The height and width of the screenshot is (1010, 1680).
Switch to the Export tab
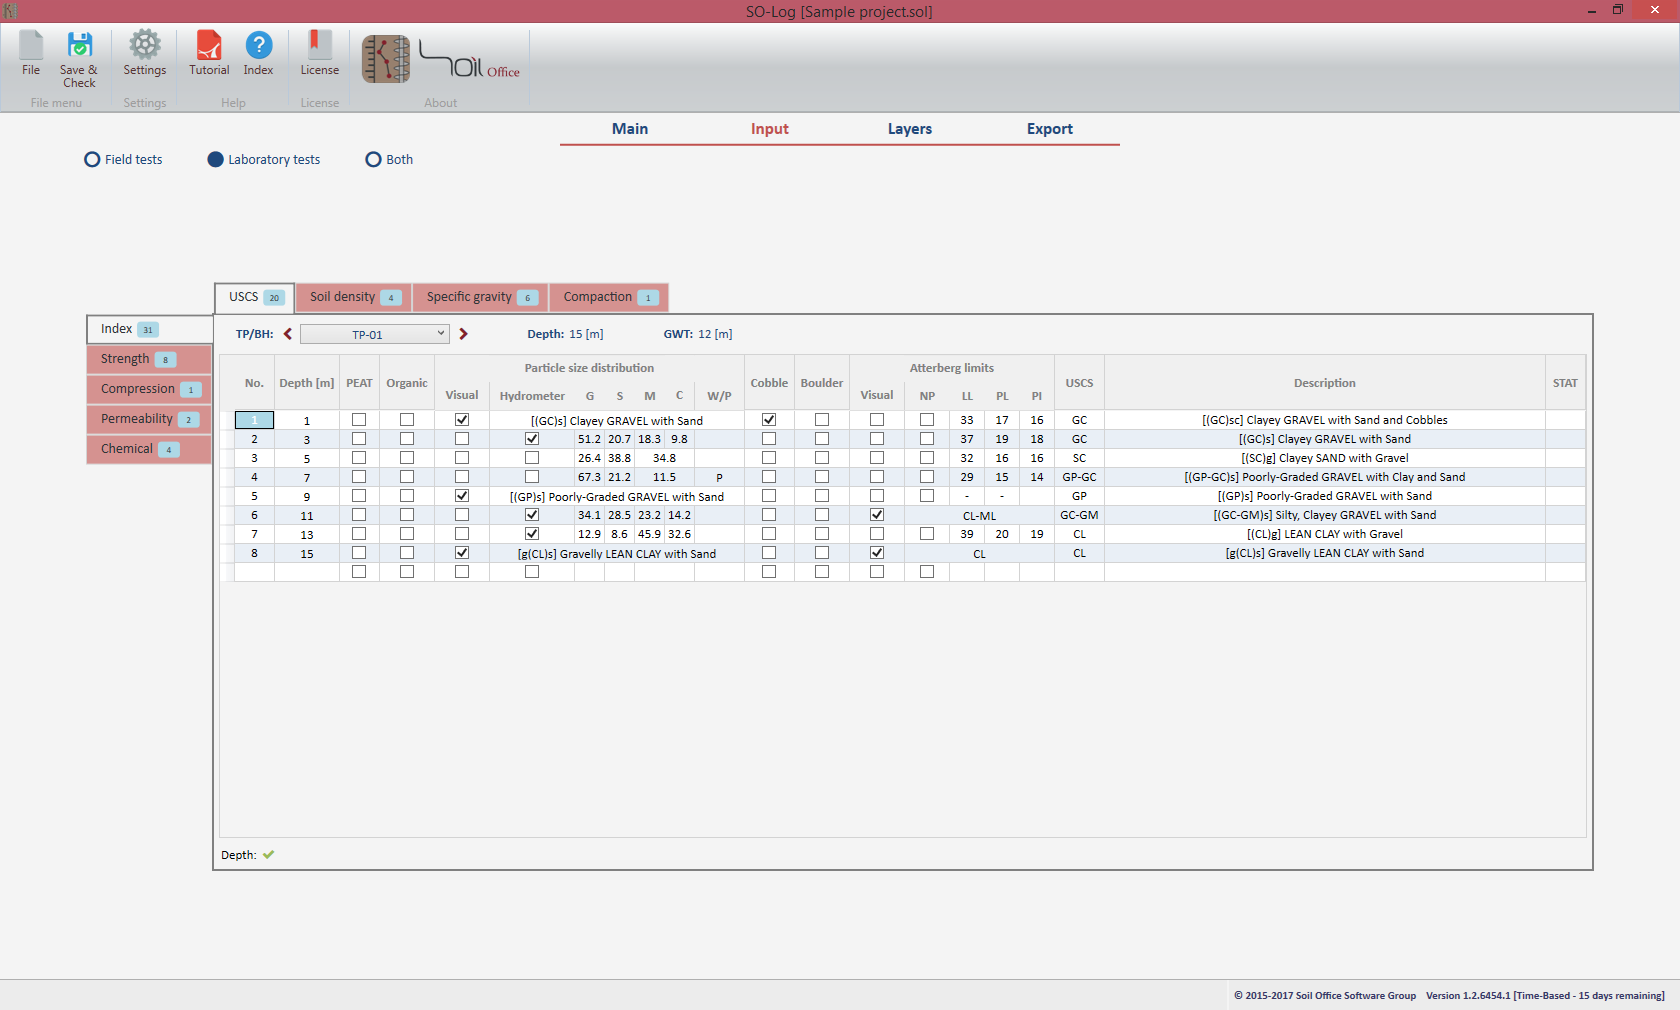(x=1049, y=129)
